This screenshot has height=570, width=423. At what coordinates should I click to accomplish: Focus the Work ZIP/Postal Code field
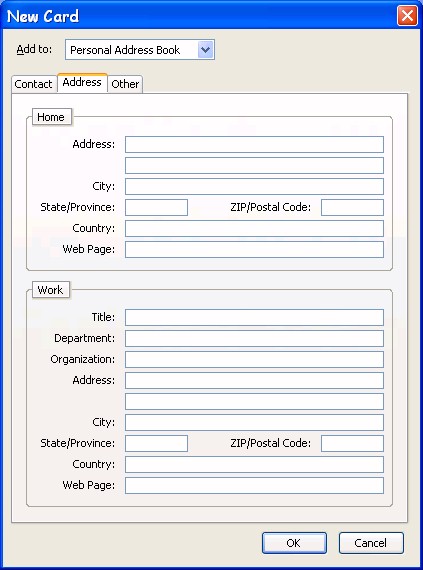(x=352, y=443)
